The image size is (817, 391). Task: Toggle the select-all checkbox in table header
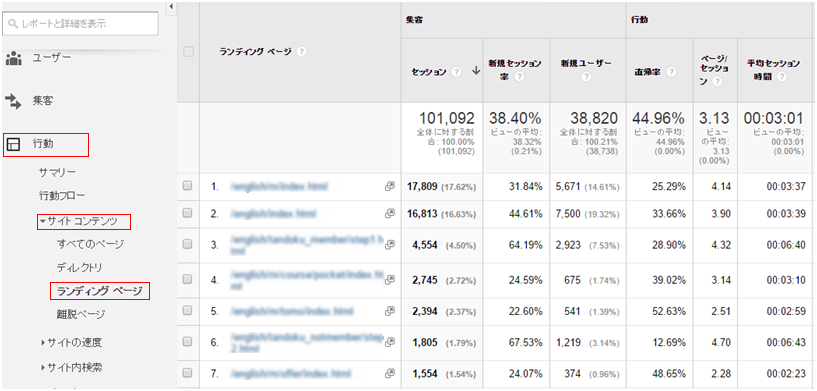coord(188,52)
